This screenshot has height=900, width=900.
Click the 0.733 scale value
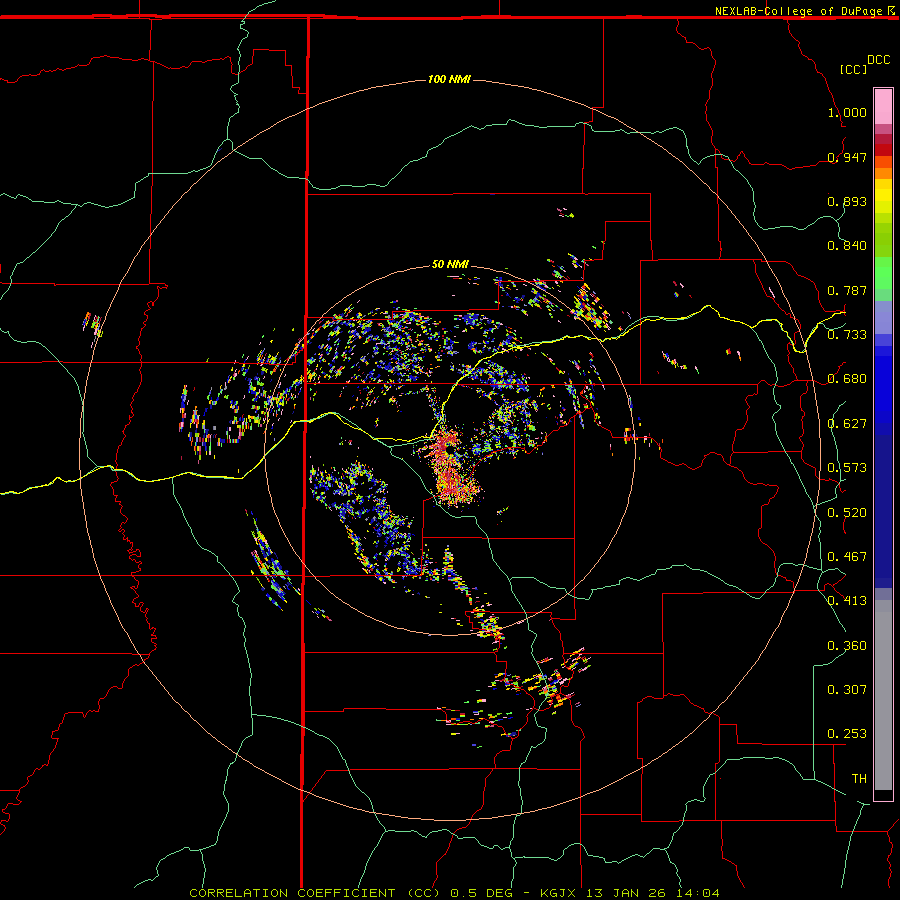point(847,335)
